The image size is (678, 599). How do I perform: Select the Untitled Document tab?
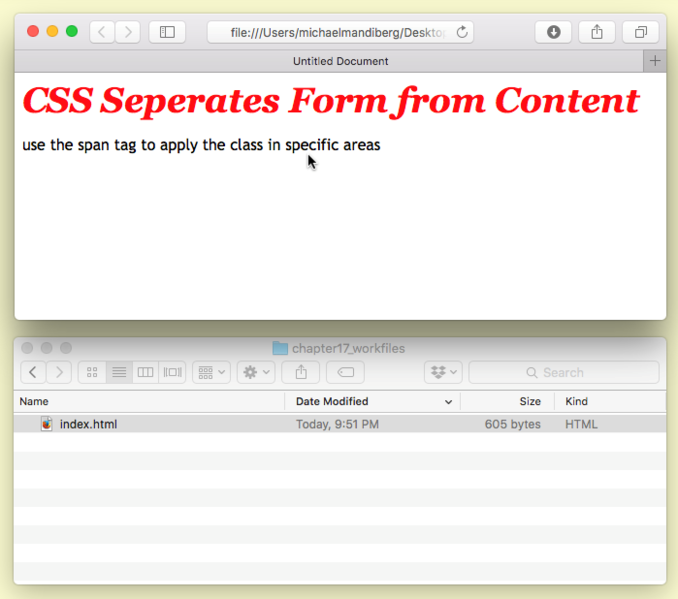tap(340, 61)
